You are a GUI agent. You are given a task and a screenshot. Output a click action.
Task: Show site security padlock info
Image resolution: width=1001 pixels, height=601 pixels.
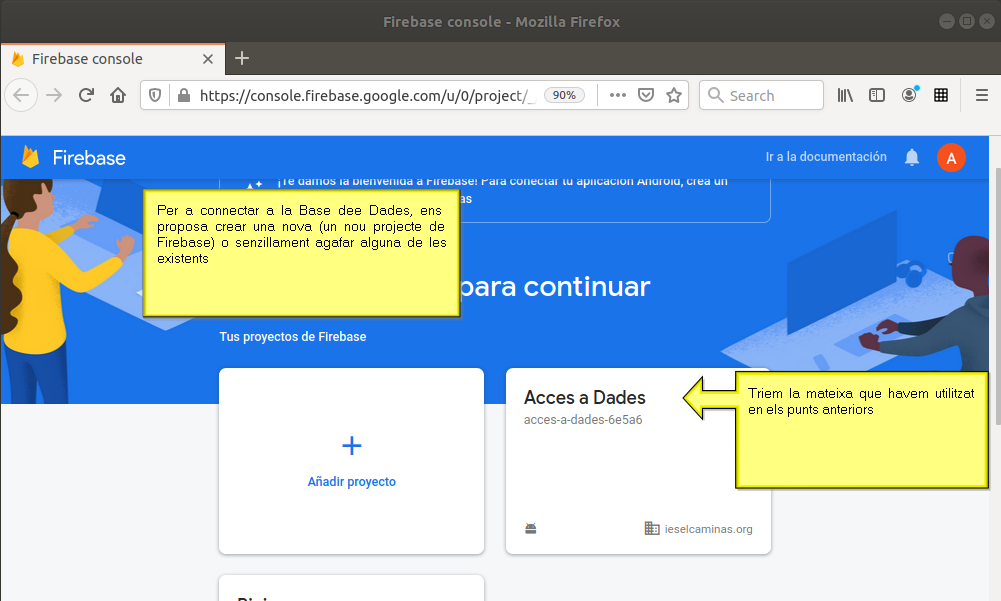click(x=184, y=96)
